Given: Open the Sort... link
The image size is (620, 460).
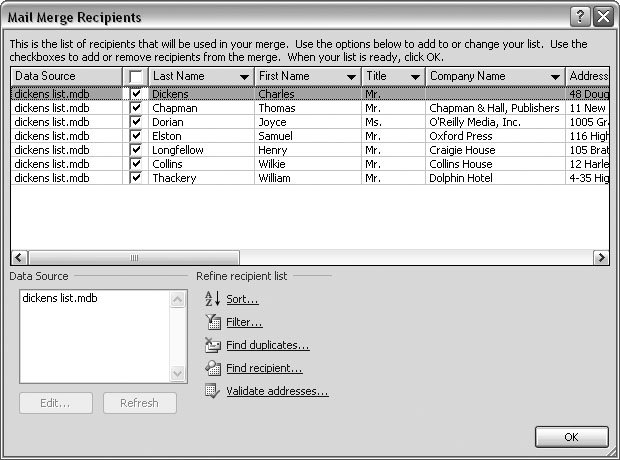Looking at the screenshot, I should (x=242, y=299).
